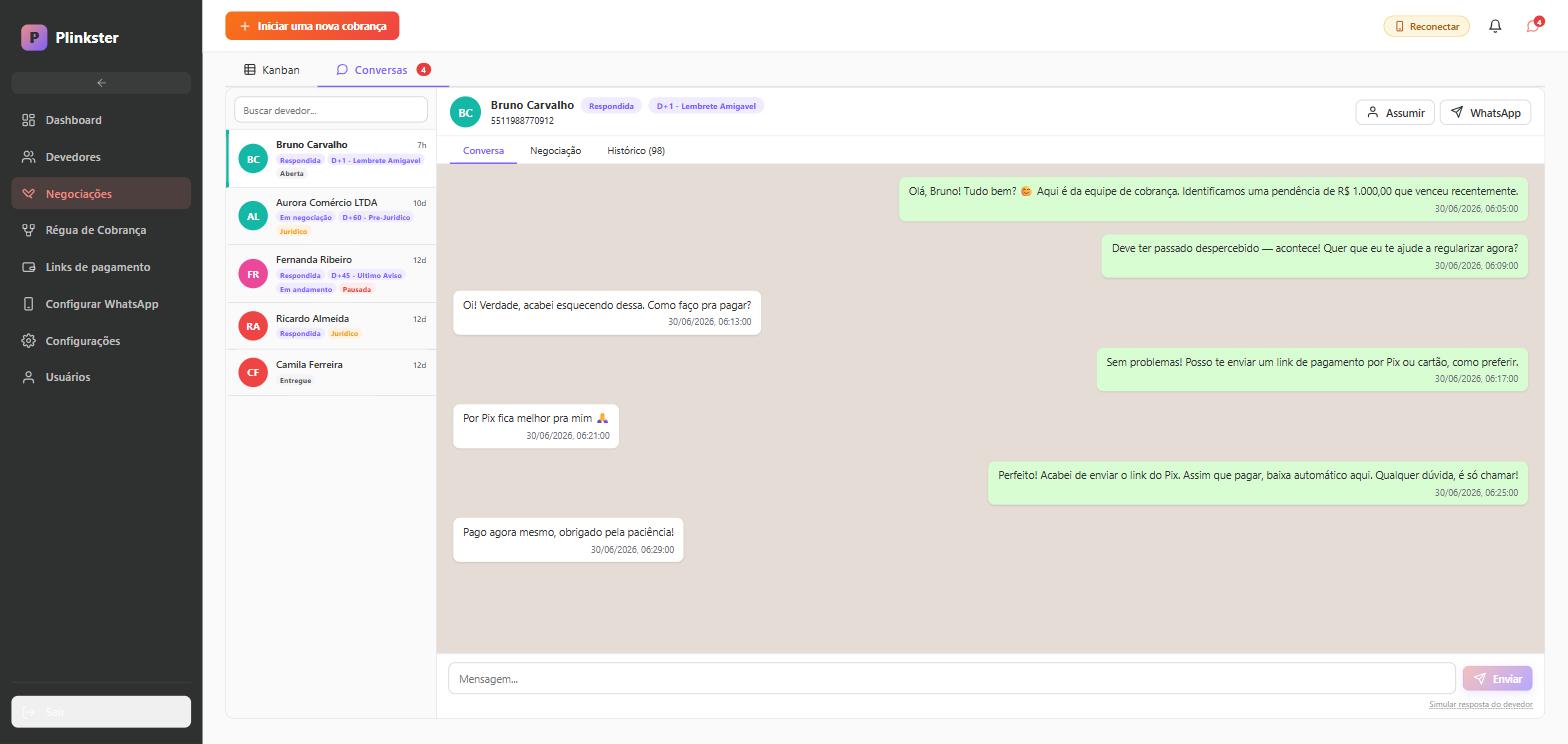Click message 'Por Pix fica melhor pra mim'

click(536, 426)
